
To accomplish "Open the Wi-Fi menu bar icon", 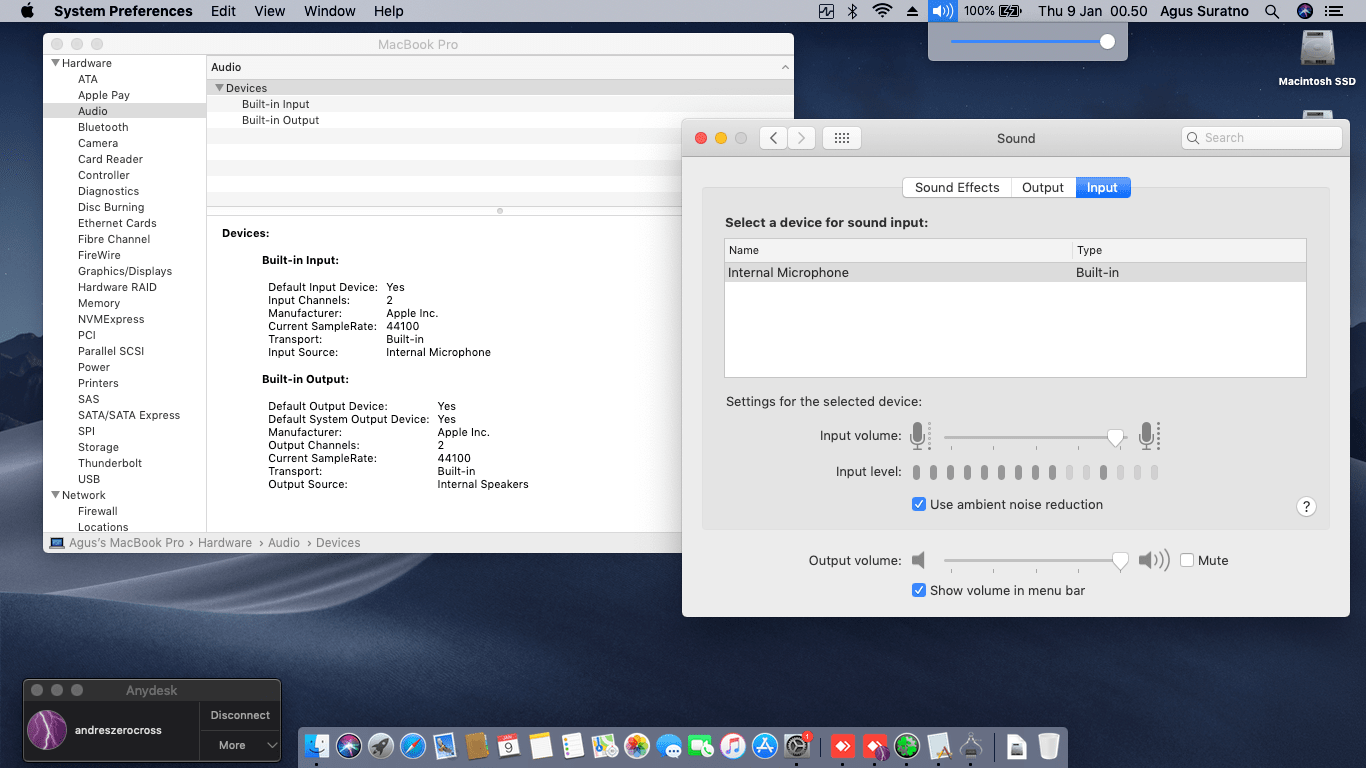I will coord(882,11).
